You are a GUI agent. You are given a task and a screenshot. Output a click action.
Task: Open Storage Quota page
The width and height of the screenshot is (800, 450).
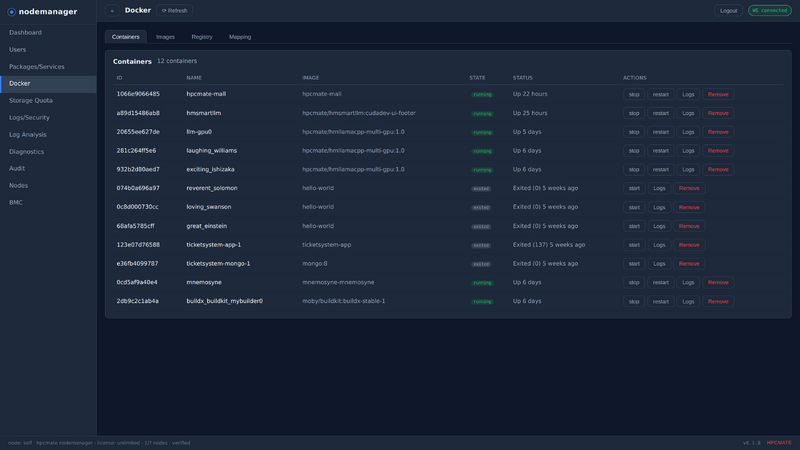(48, 101)
